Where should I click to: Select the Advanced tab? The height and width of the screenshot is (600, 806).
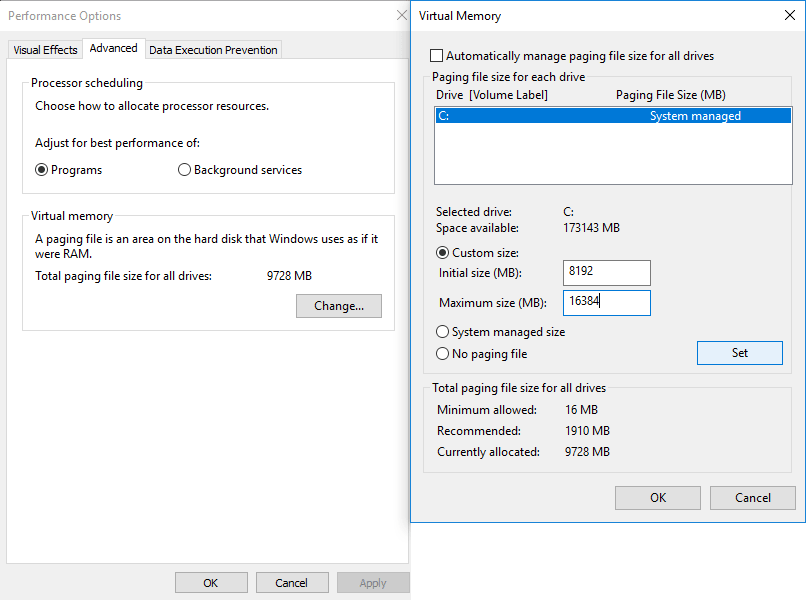point(113,49)
